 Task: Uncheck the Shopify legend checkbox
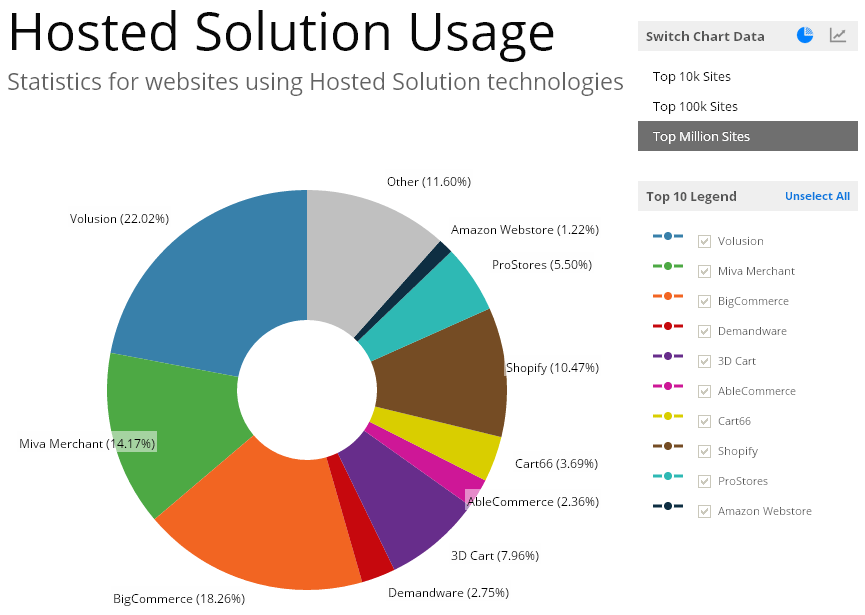tap(705, 451)
